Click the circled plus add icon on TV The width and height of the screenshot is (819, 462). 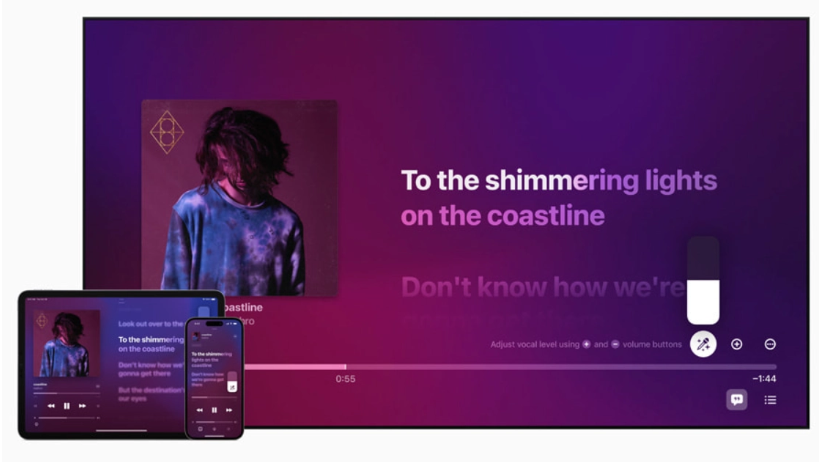pos(736,344)
